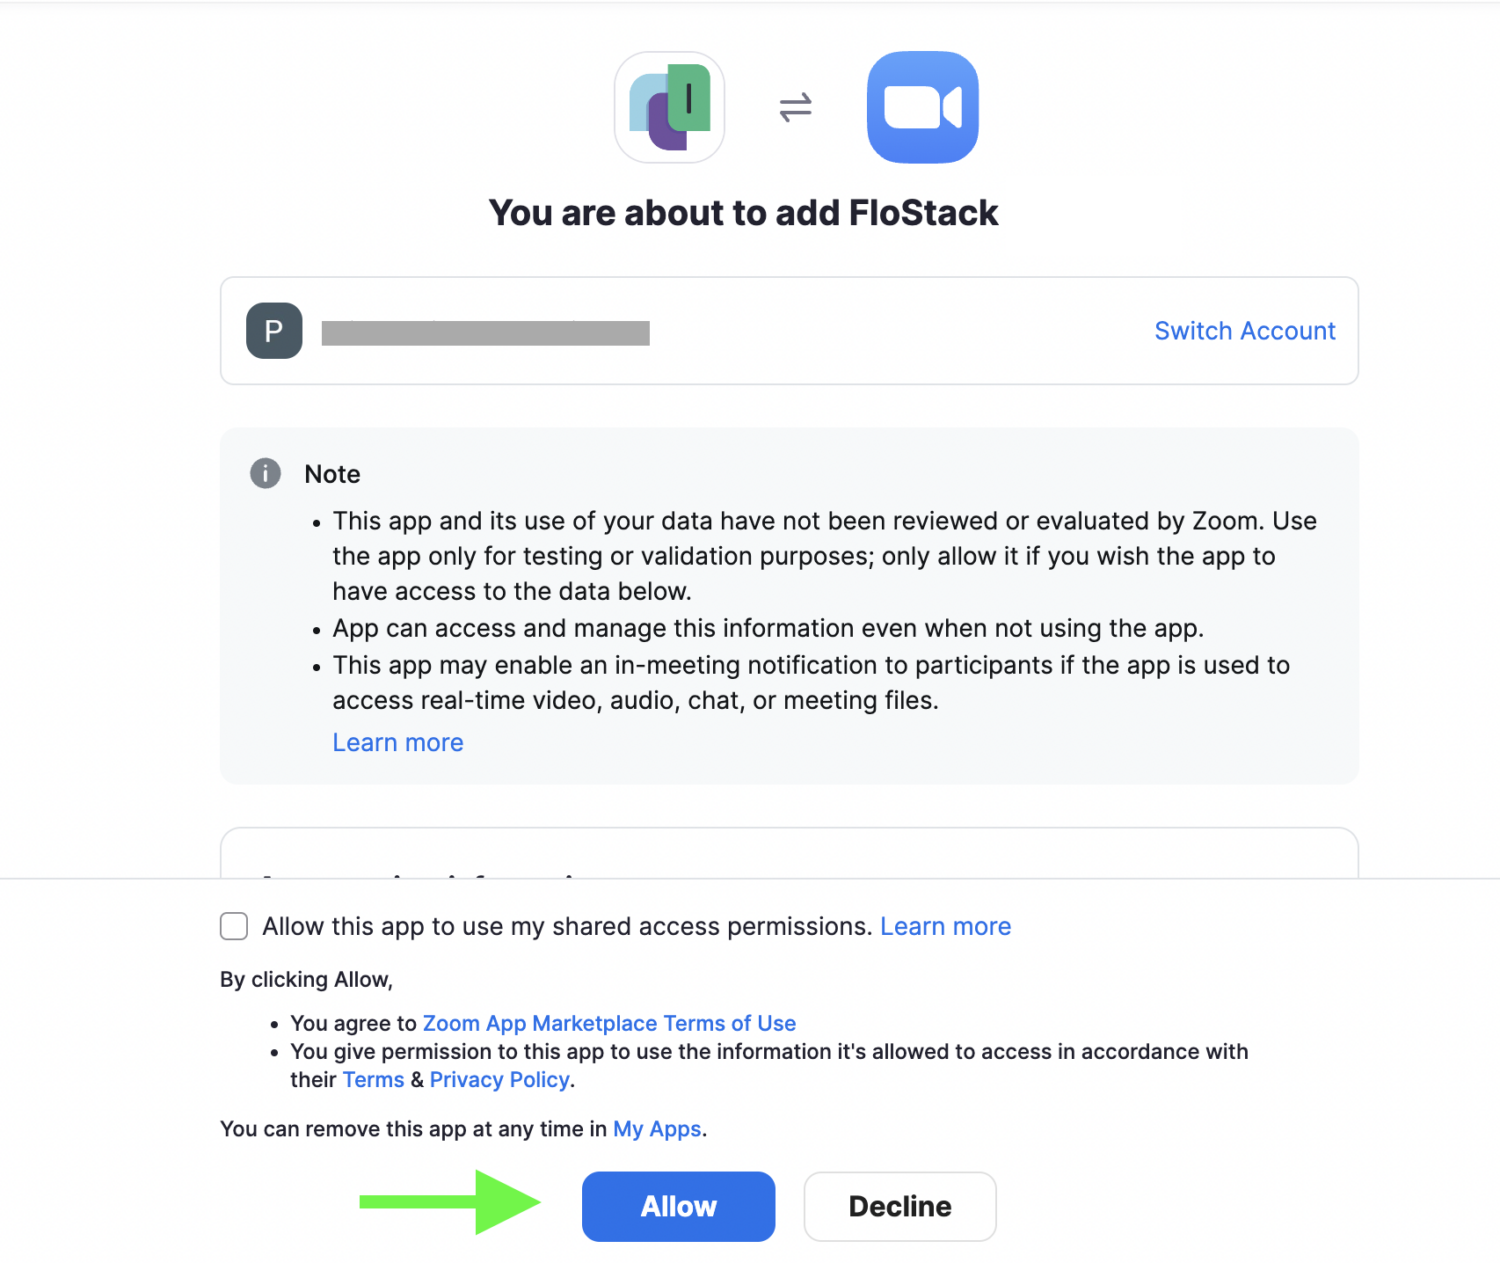1500x1263 pixels.
Task: Click Switch Account link
Action: tap(1244, 331)
